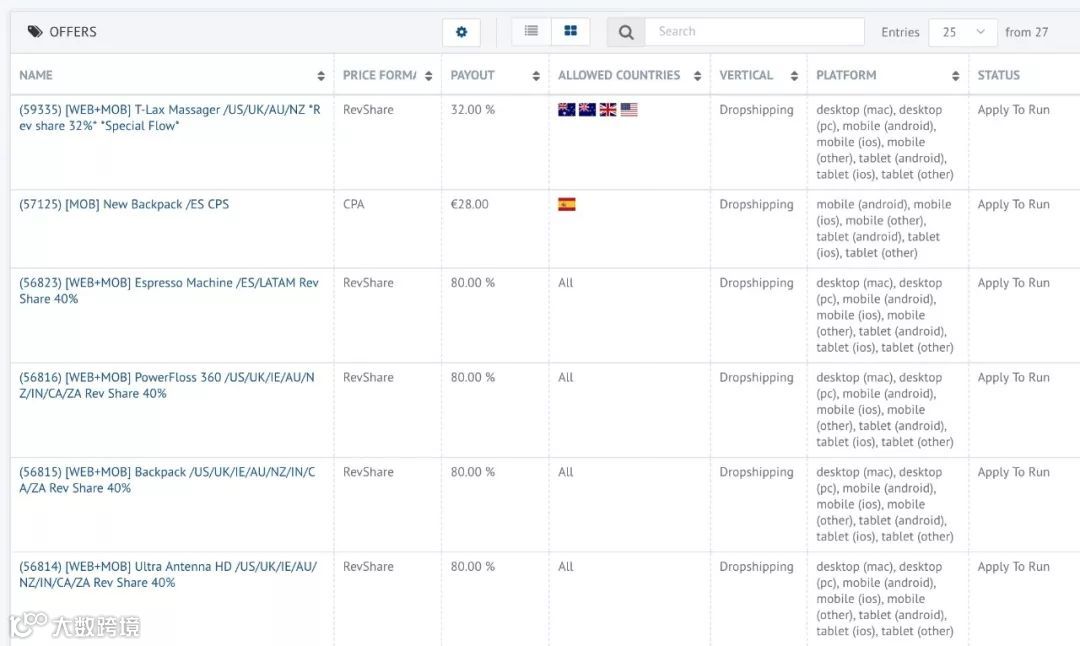The image size is (1080, 646).
Task: Click the New Zealand flag in T-Lax row
Action: coord(587,110)
